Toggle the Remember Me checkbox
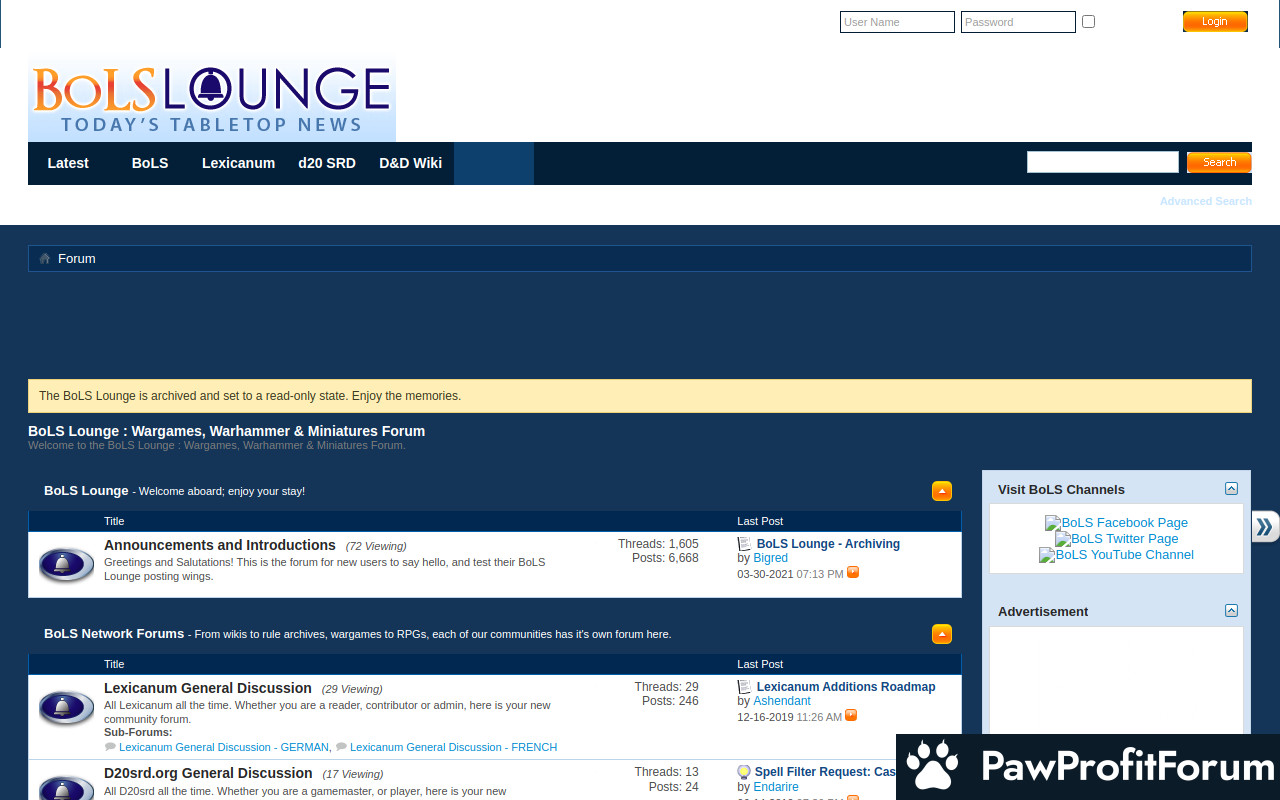This screenshot has height=800, width=1280. [1089, 21]
